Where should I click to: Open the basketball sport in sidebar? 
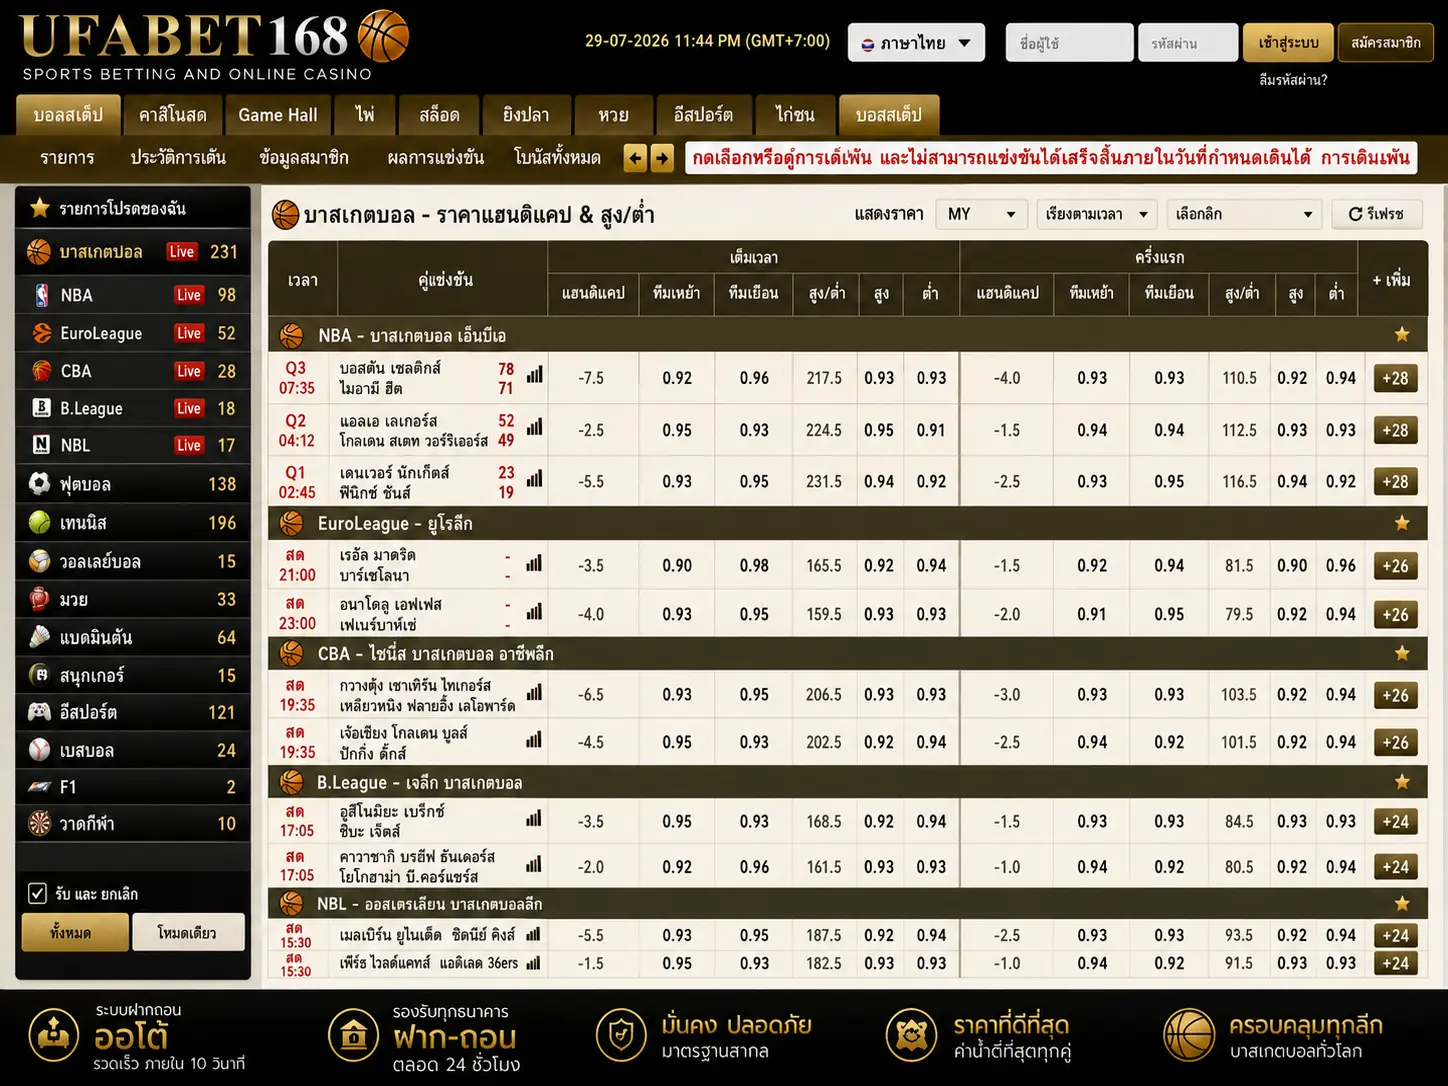click(133, 252)
